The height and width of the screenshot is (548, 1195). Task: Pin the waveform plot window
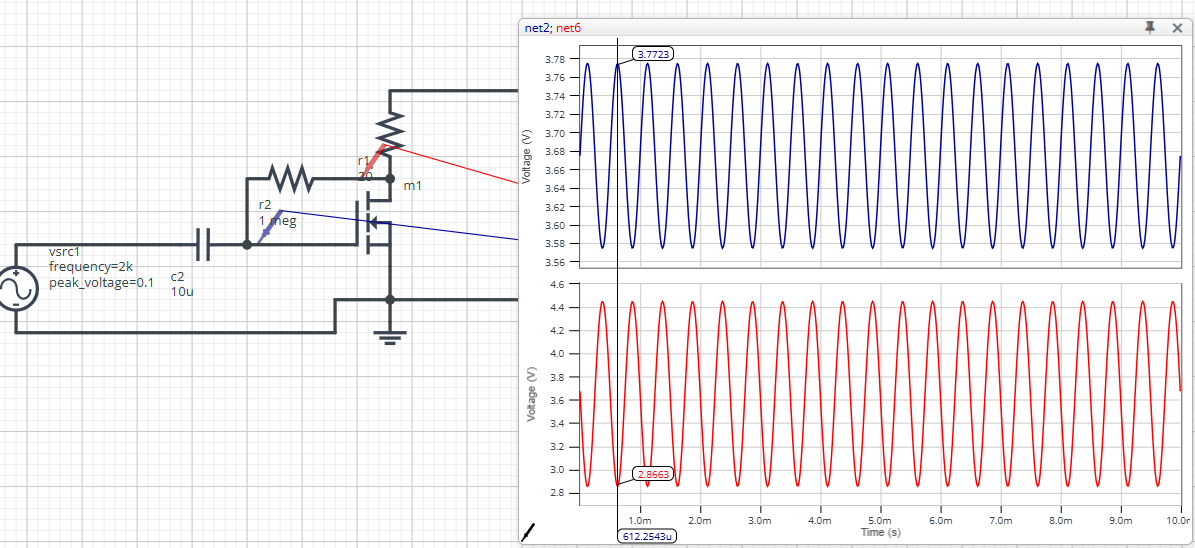coord(1151,28)
